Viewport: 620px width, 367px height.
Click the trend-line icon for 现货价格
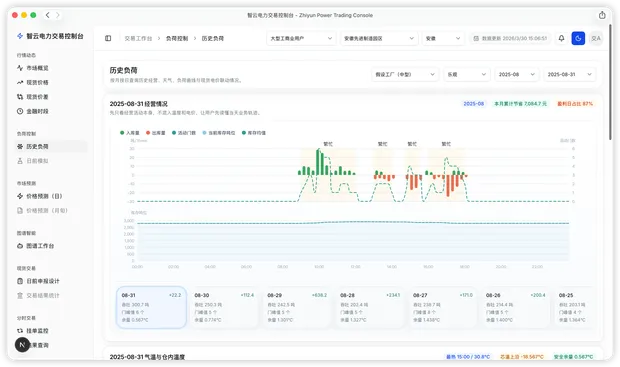pyautogui.click(x=20, y=82)
